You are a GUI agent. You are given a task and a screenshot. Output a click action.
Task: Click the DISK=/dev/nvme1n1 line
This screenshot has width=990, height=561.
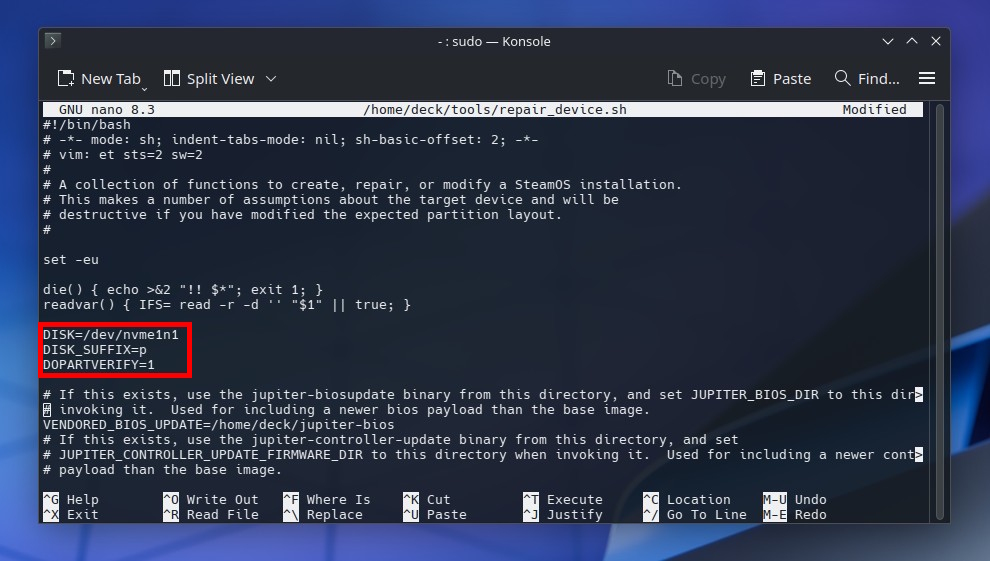(110, 334)
